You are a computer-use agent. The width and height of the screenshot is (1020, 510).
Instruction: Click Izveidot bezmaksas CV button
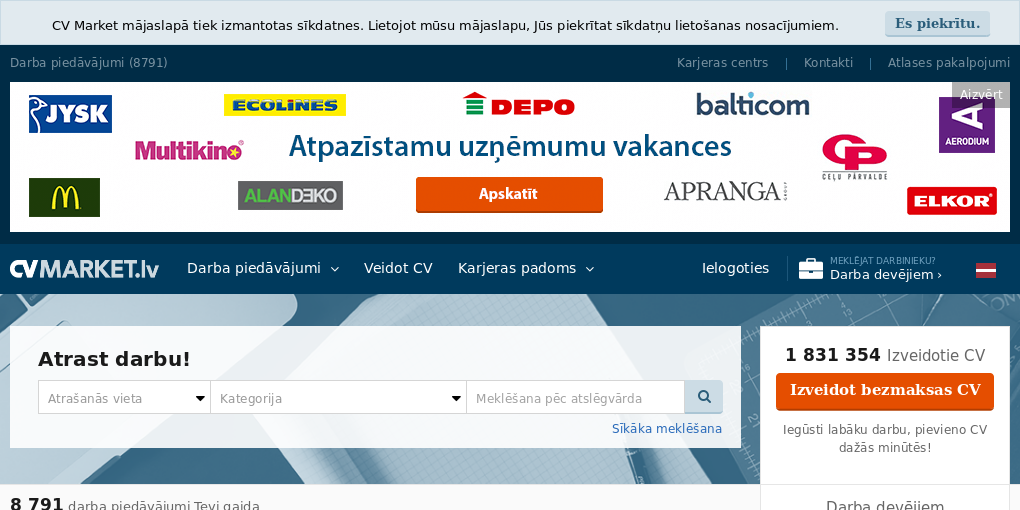click(885, 391)
